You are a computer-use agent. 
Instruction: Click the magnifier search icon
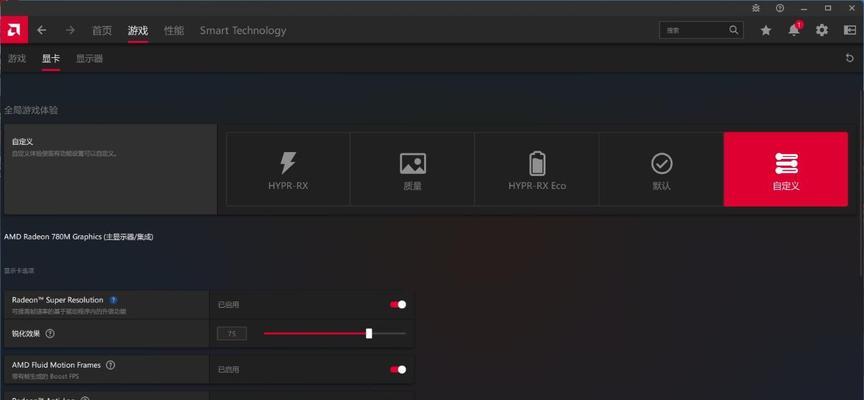tap(734, 30)
